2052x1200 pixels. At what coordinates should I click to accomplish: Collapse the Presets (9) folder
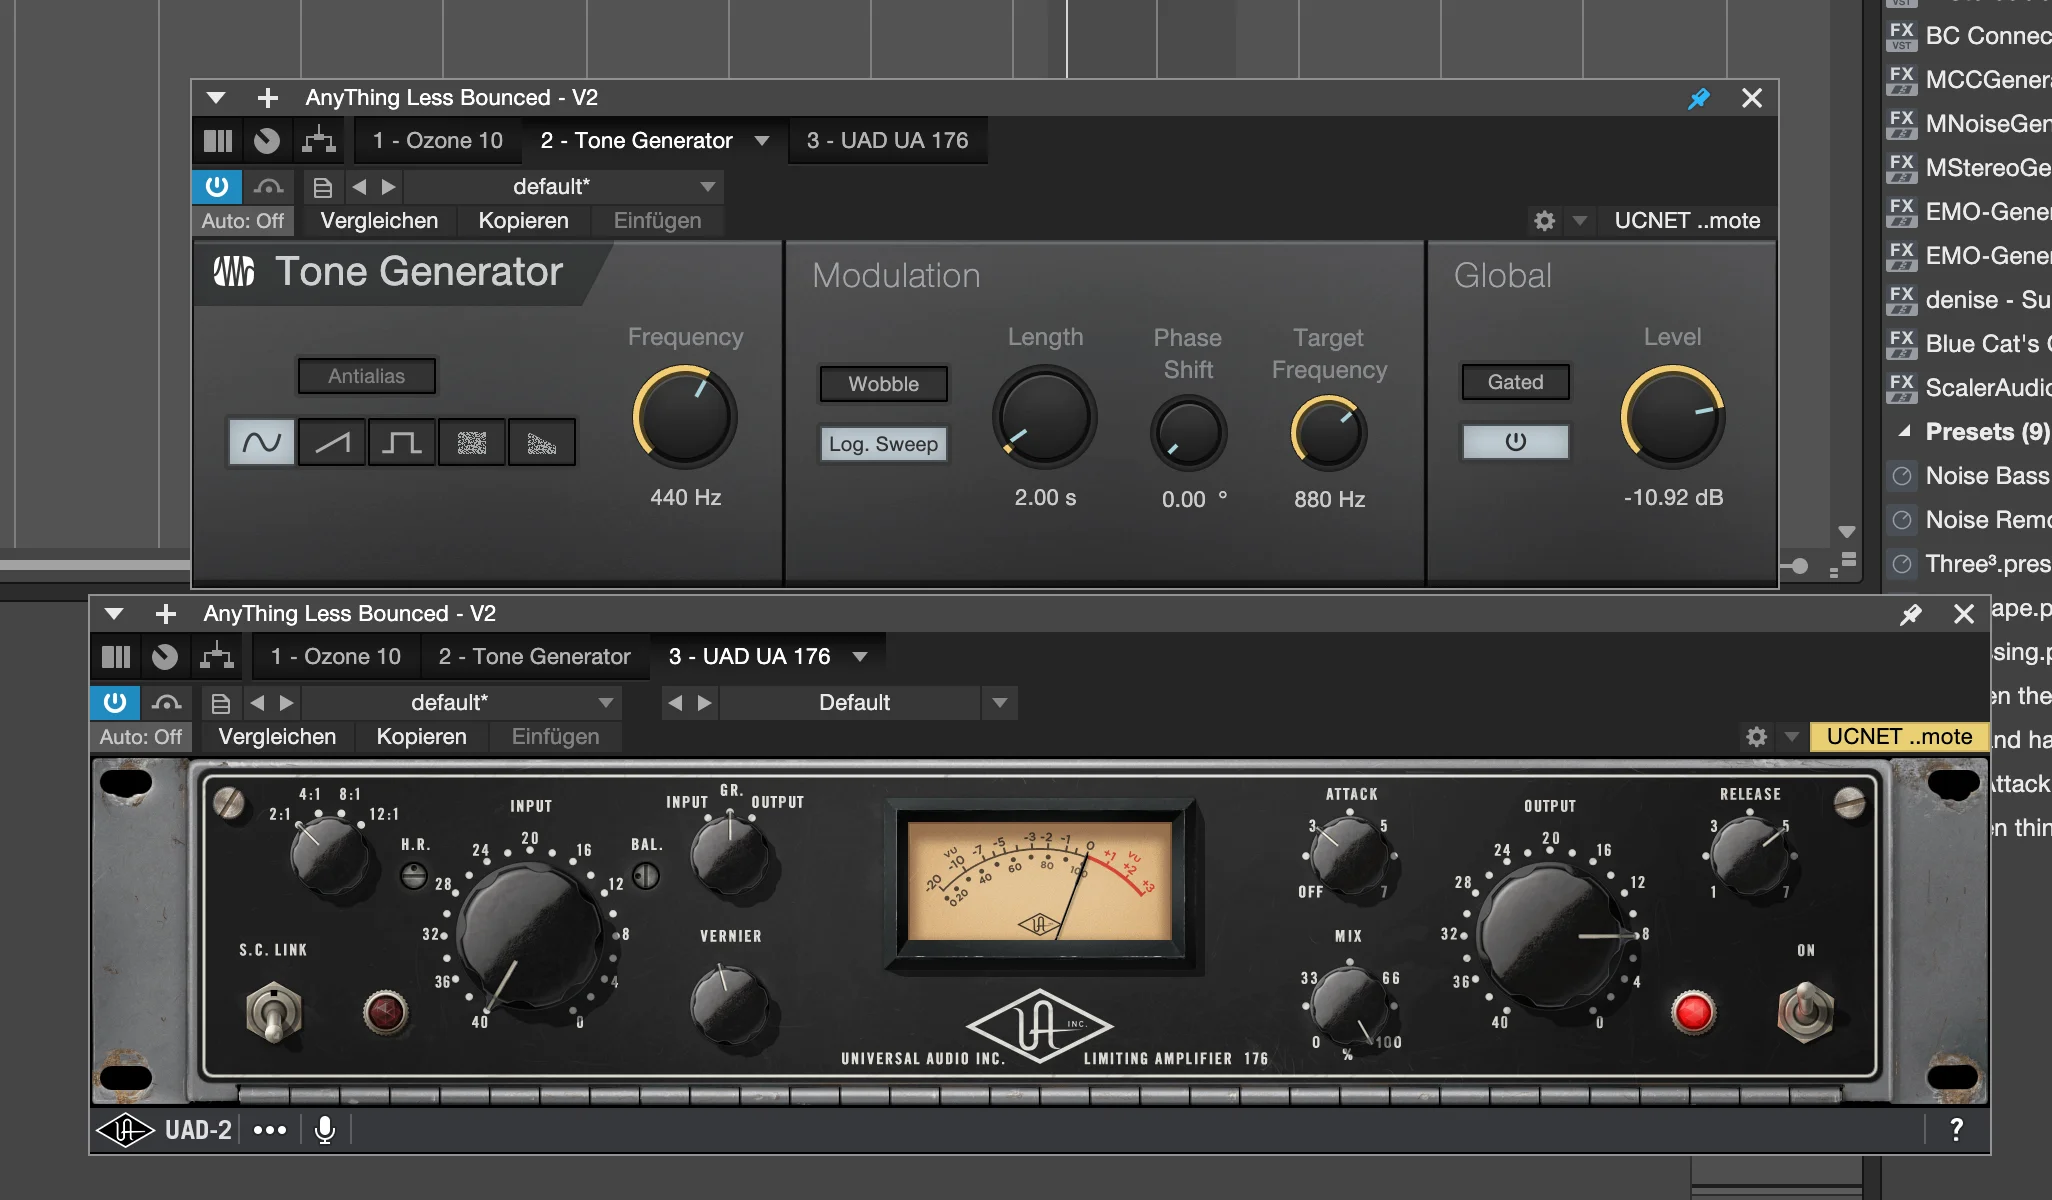1905,432
